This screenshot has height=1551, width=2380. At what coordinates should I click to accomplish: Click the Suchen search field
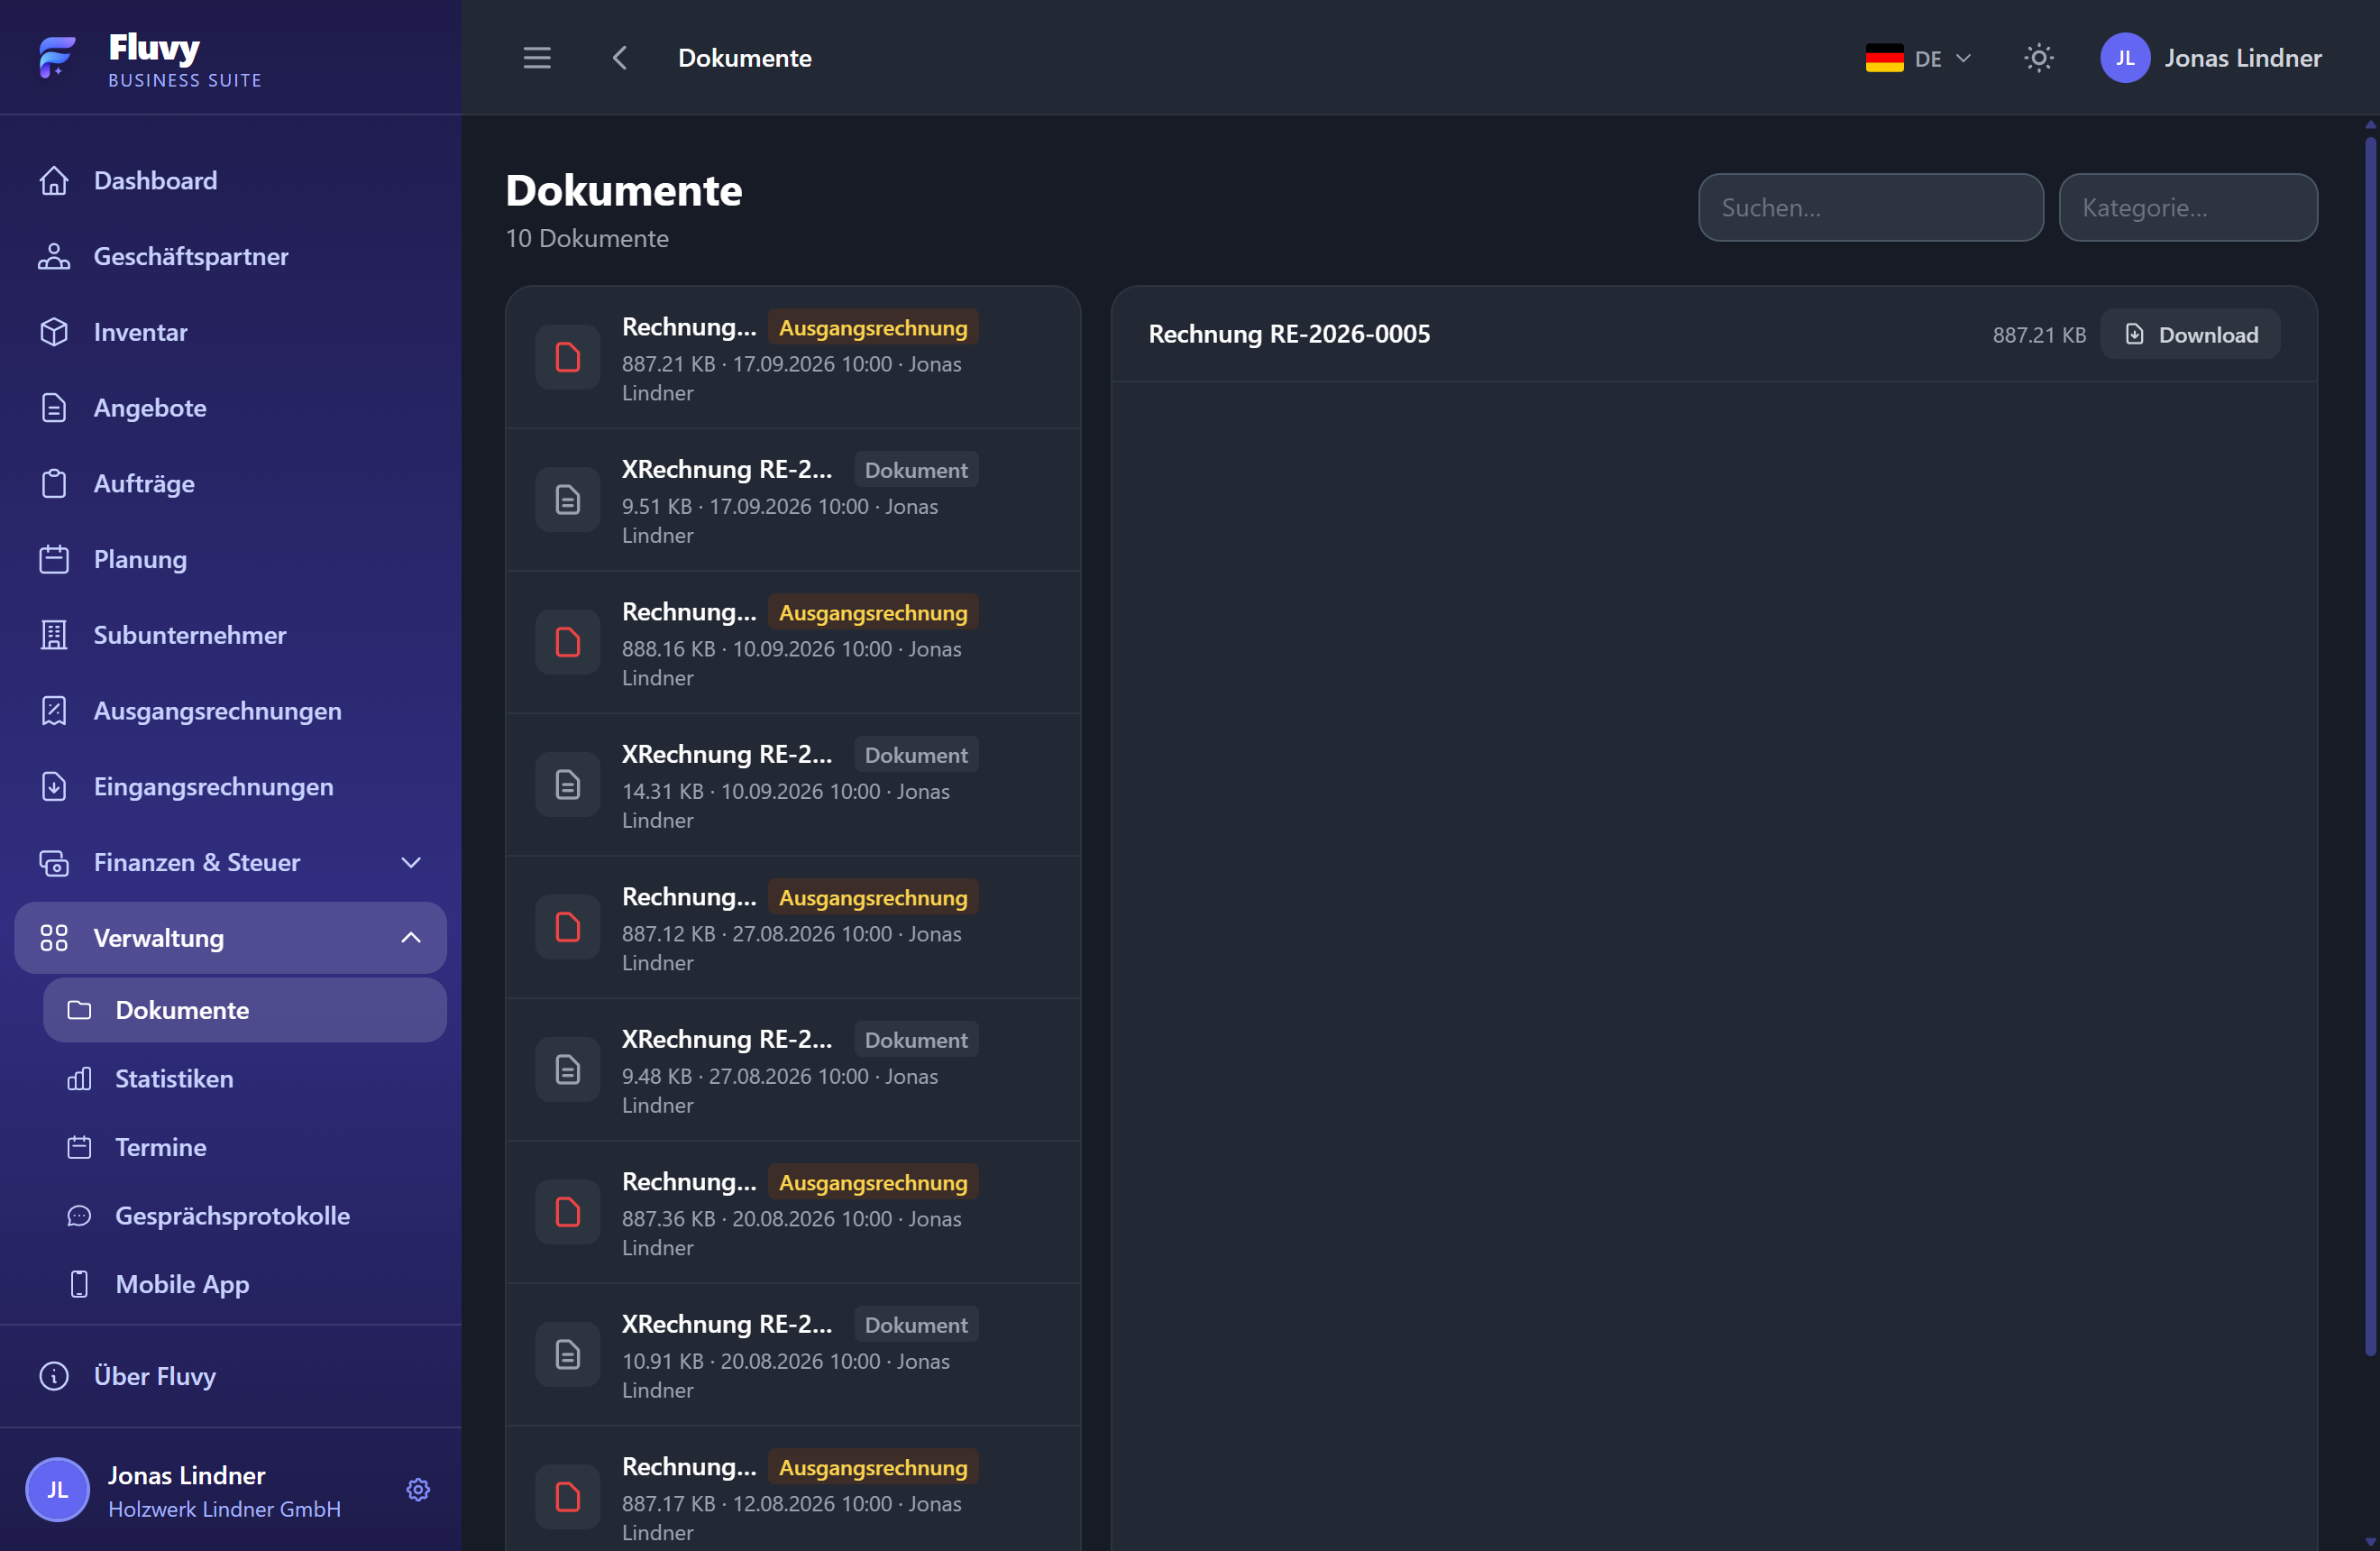pyautogui.click(x=1870, y=208)
